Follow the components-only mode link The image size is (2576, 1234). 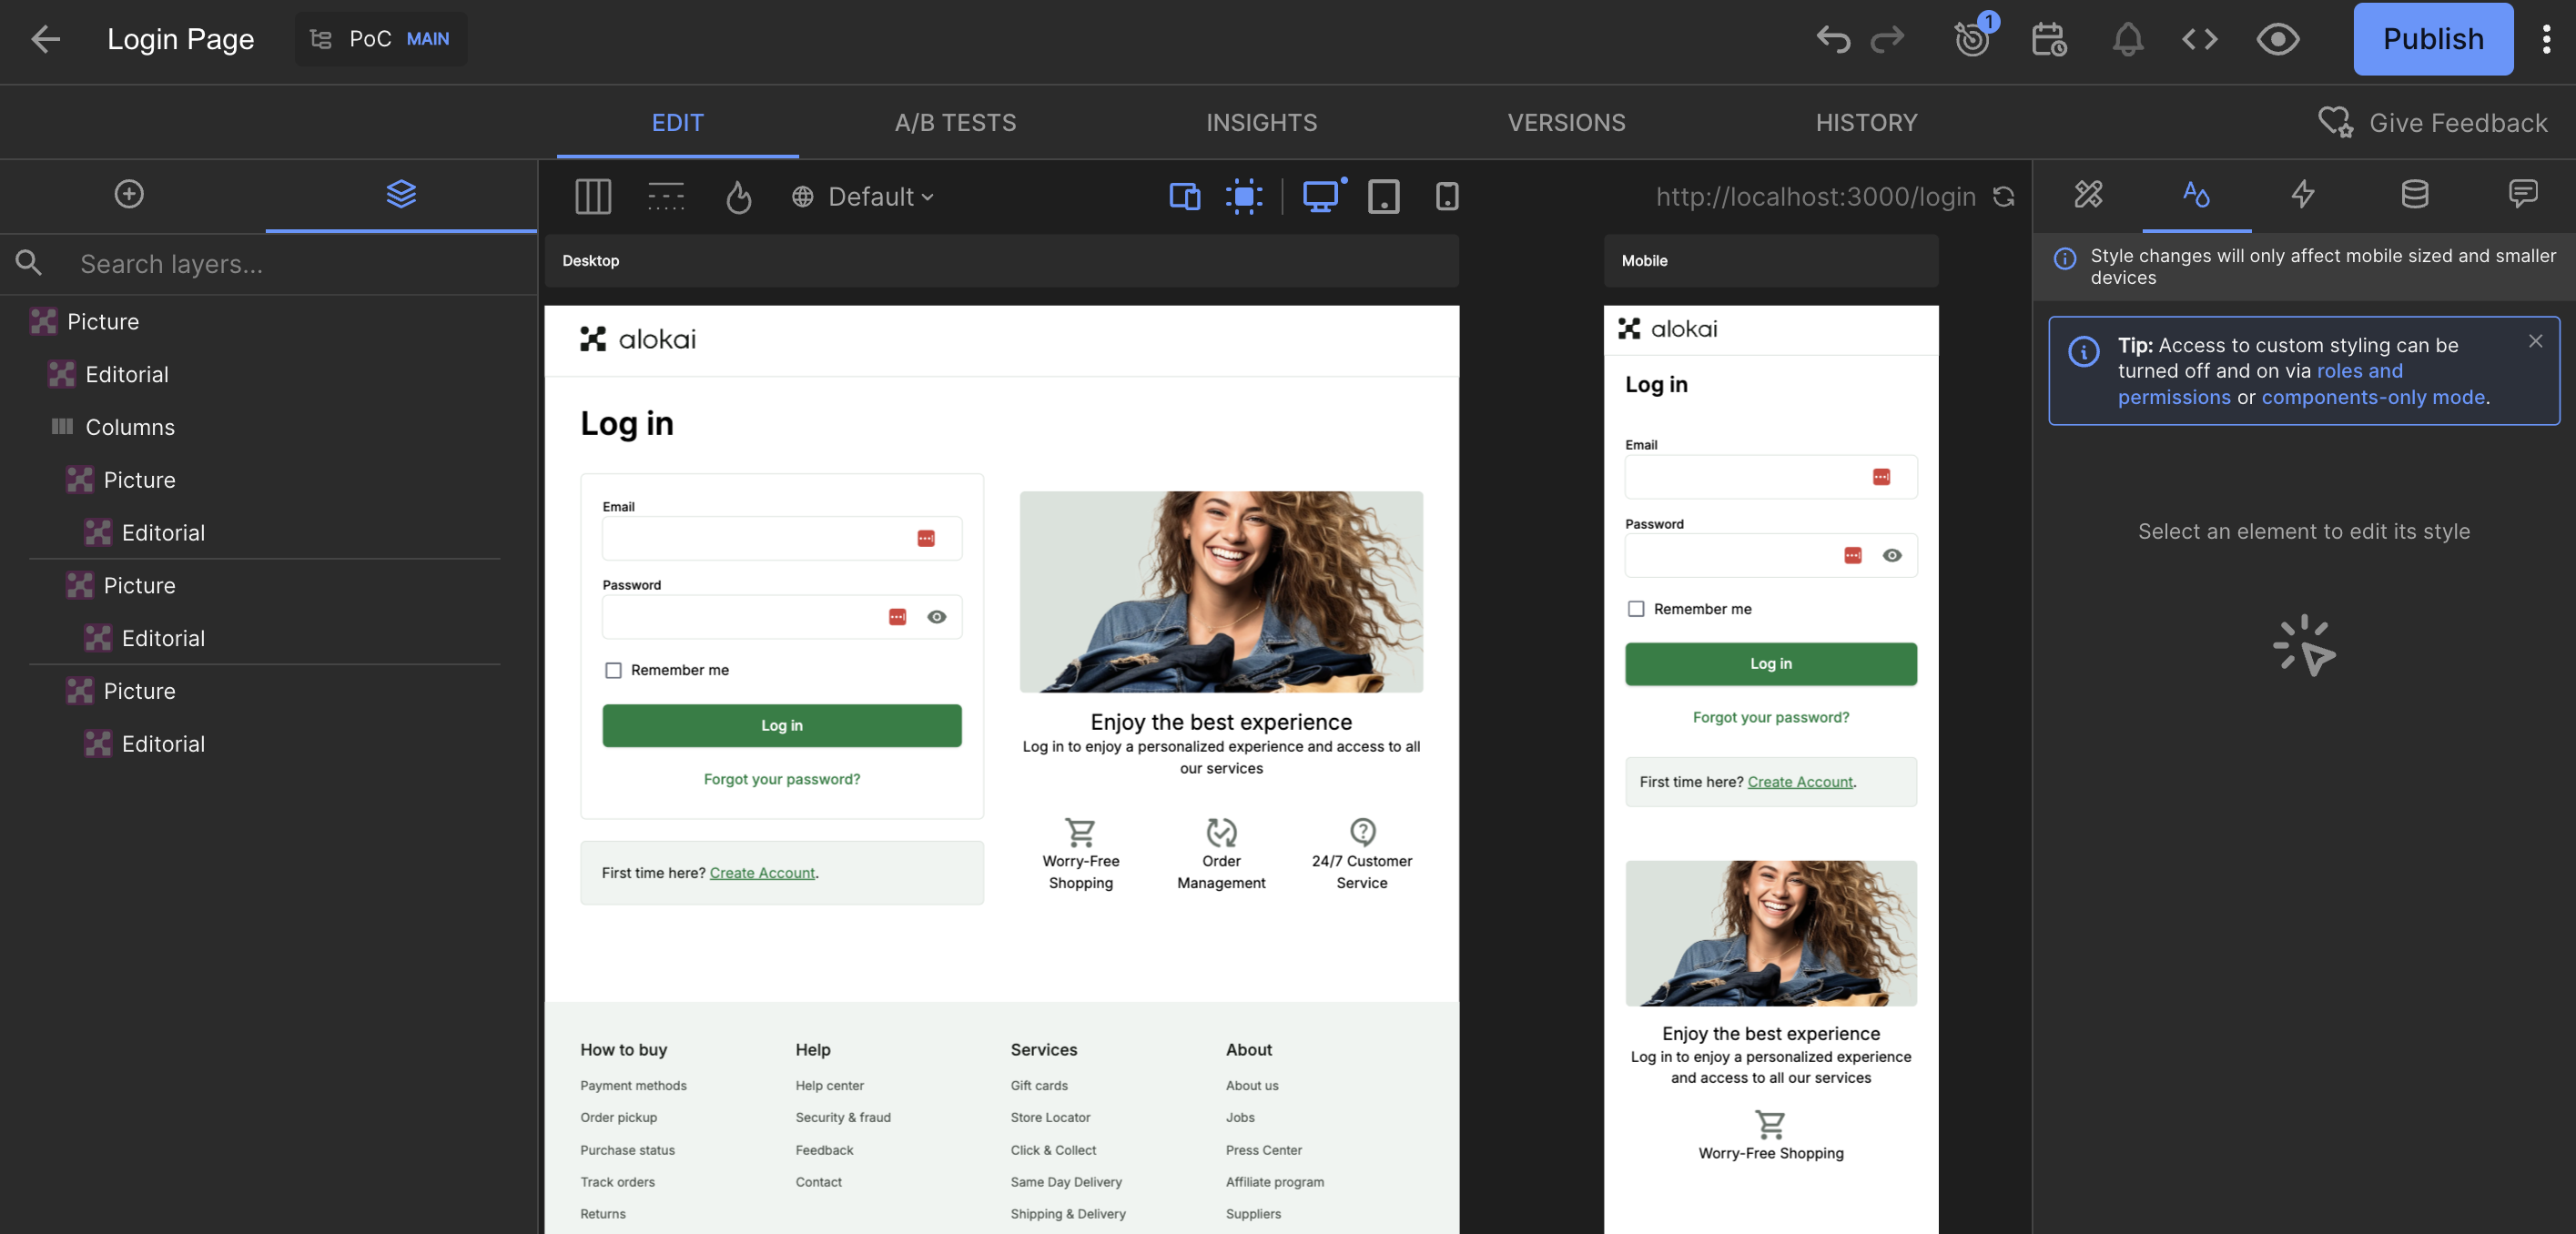point(2373,397)
